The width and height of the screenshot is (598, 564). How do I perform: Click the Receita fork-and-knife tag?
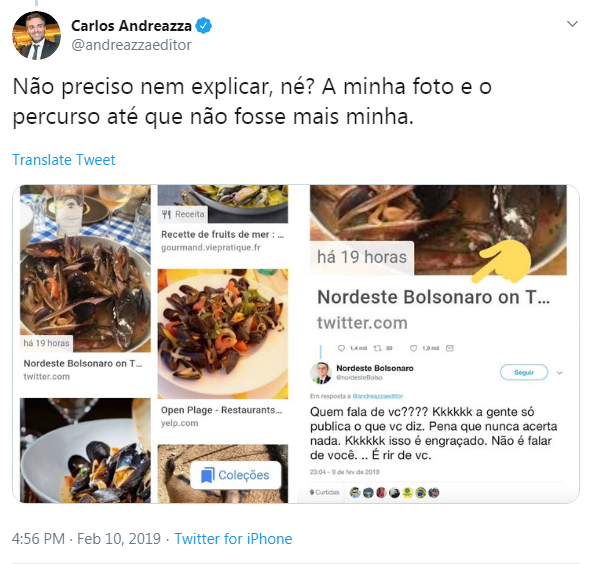pos(183,214)
